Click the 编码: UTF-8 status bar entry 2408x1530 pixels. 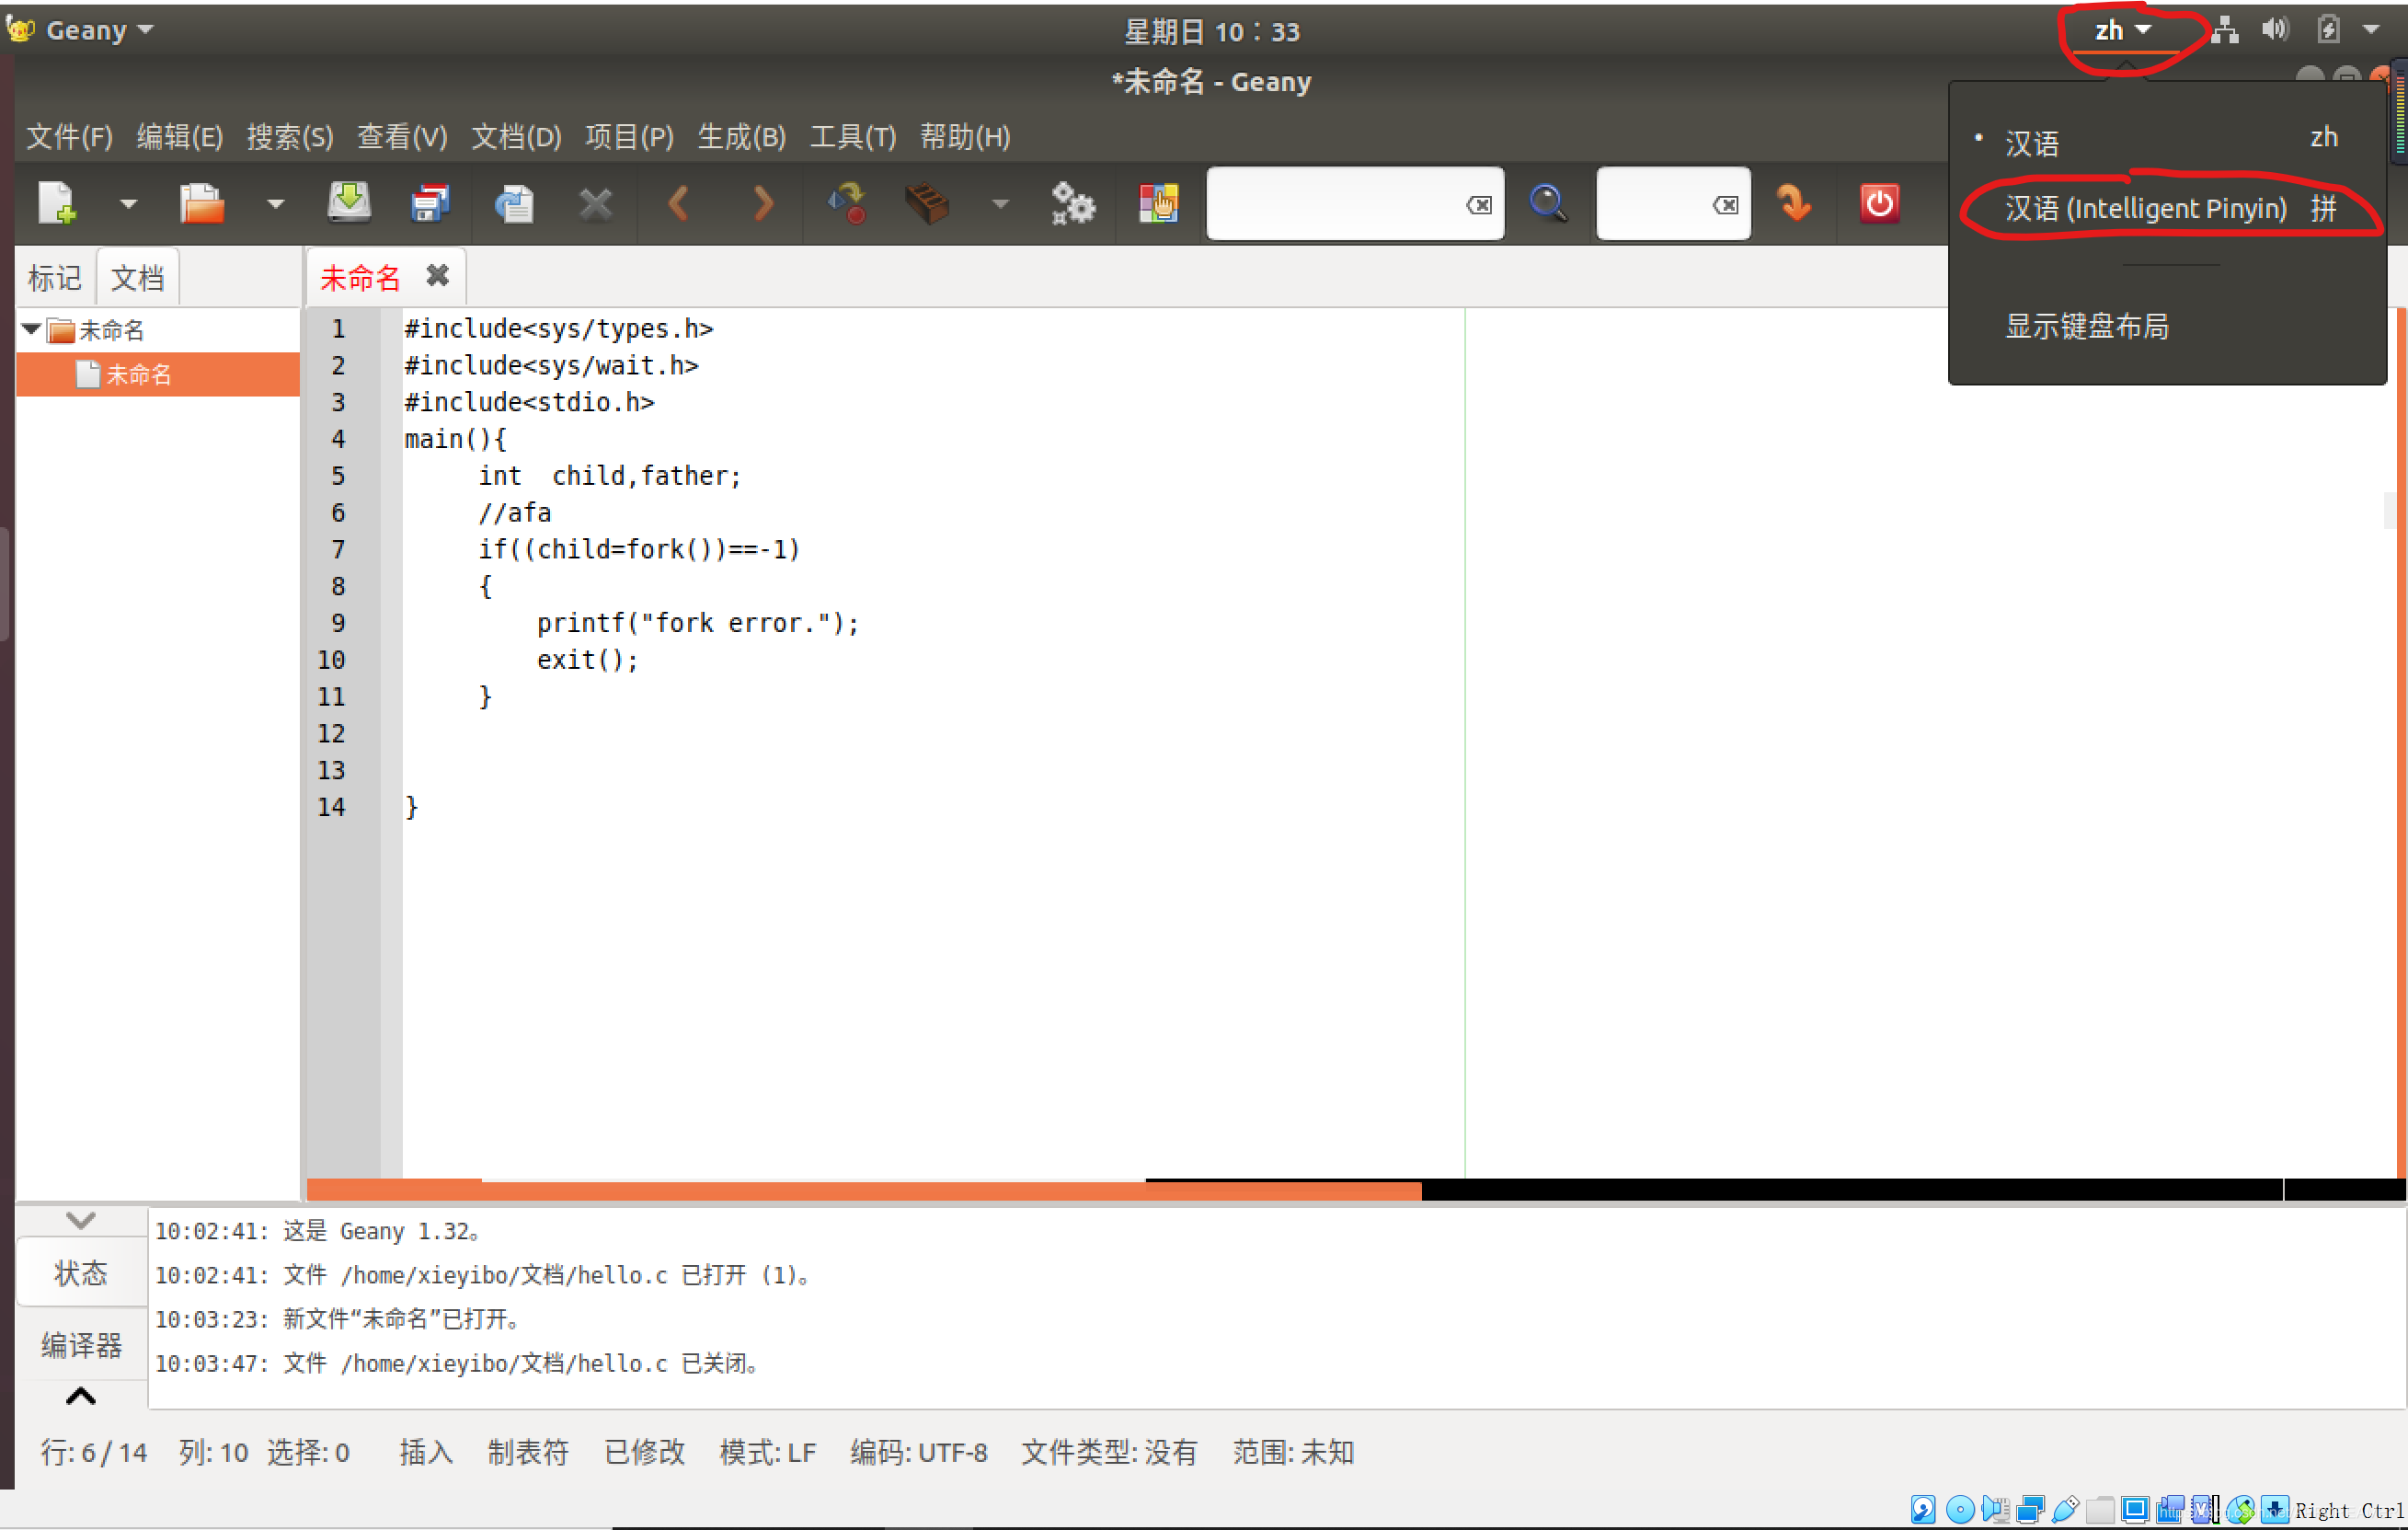919,1452
